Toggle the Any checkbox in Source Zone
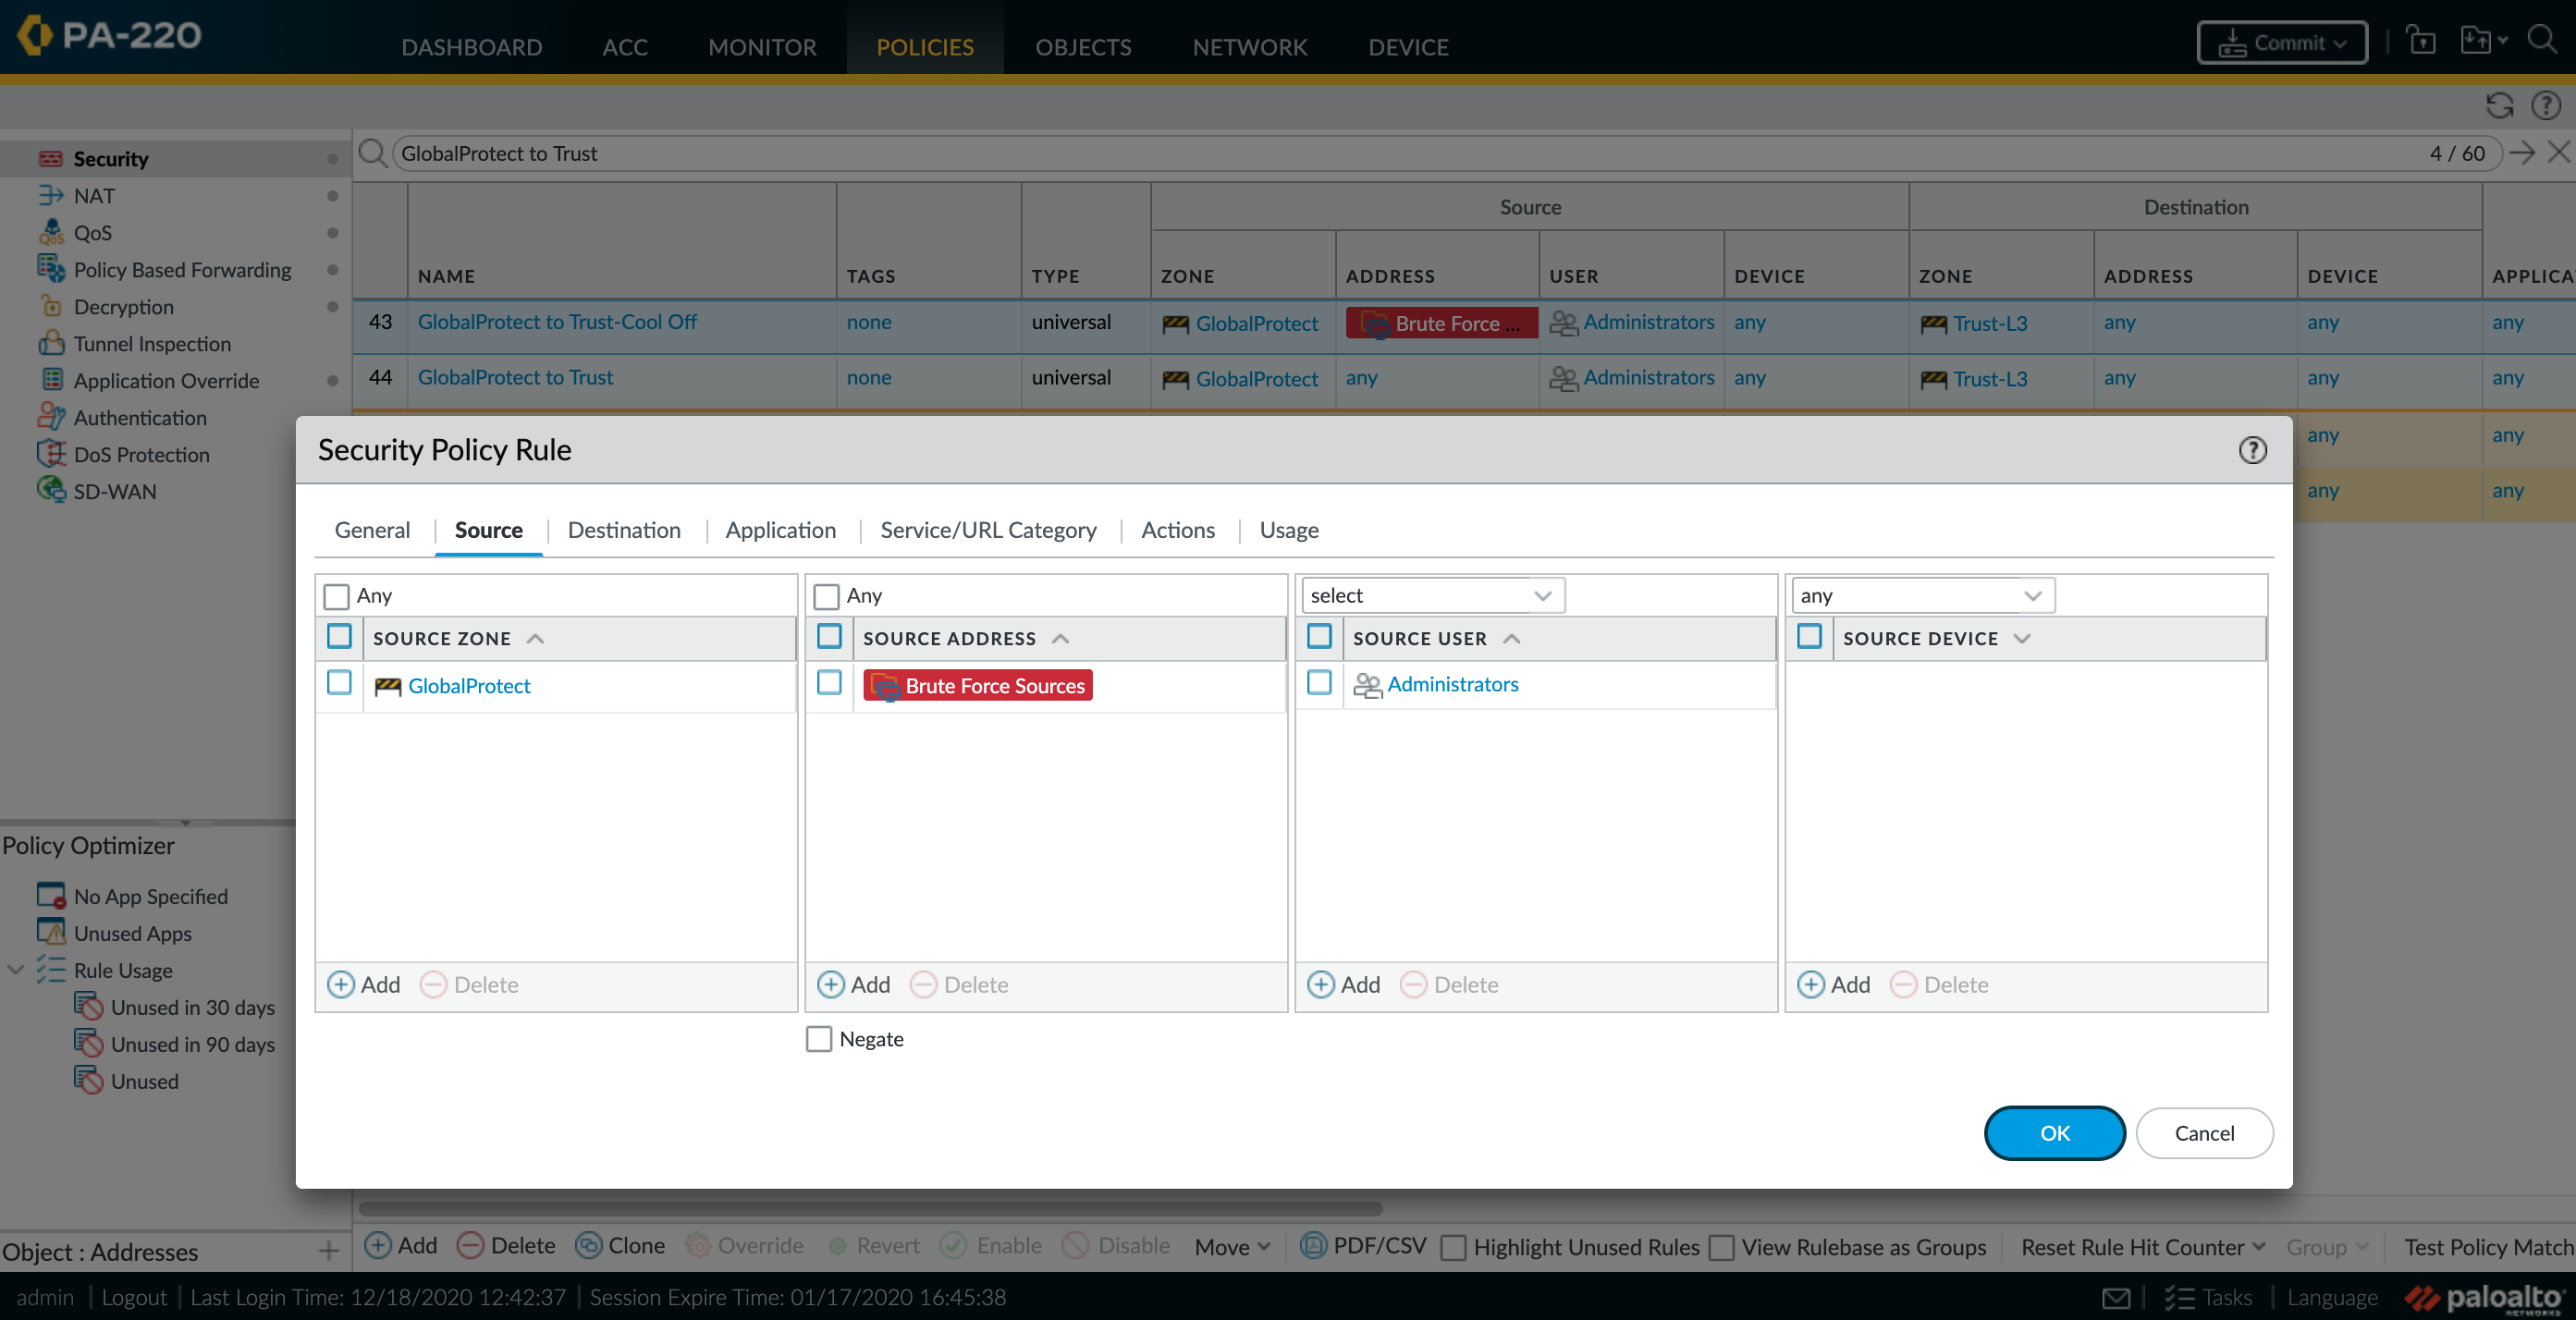The width and height of the screenshot is (2576, 1320). pos(338,594)
